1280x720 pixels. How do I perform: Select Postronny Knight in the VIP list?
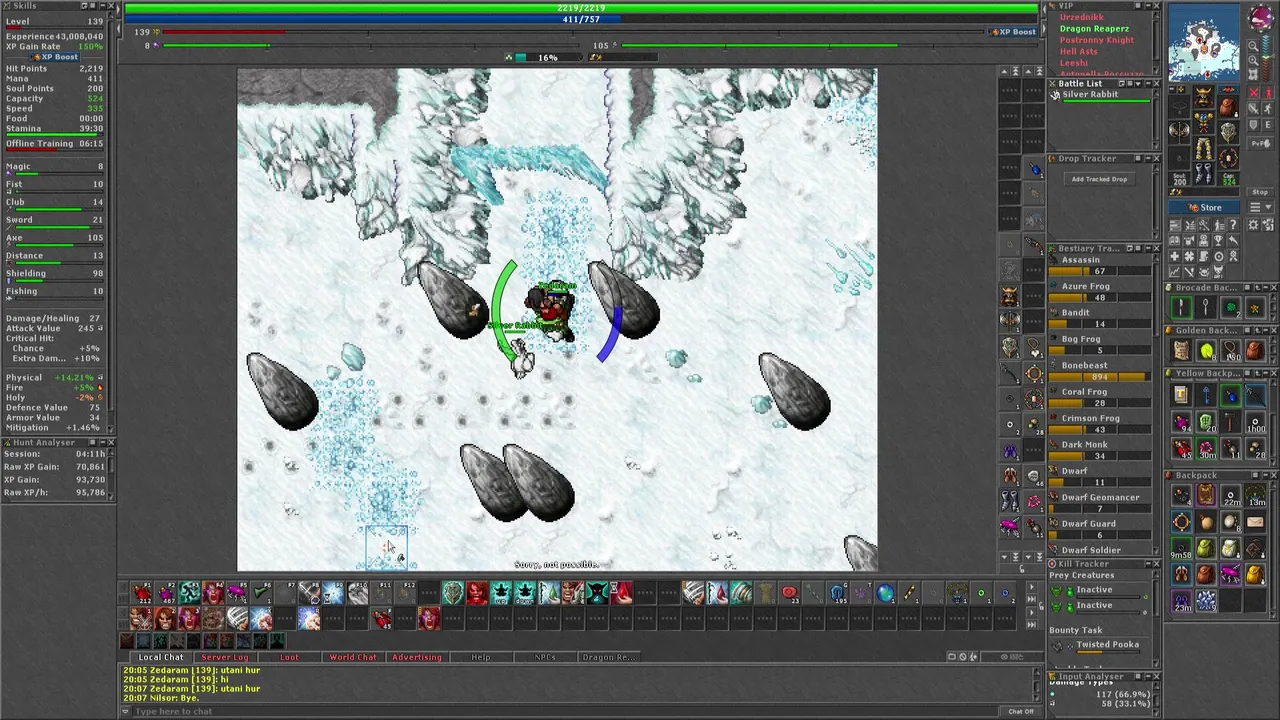coord(1096,40)
